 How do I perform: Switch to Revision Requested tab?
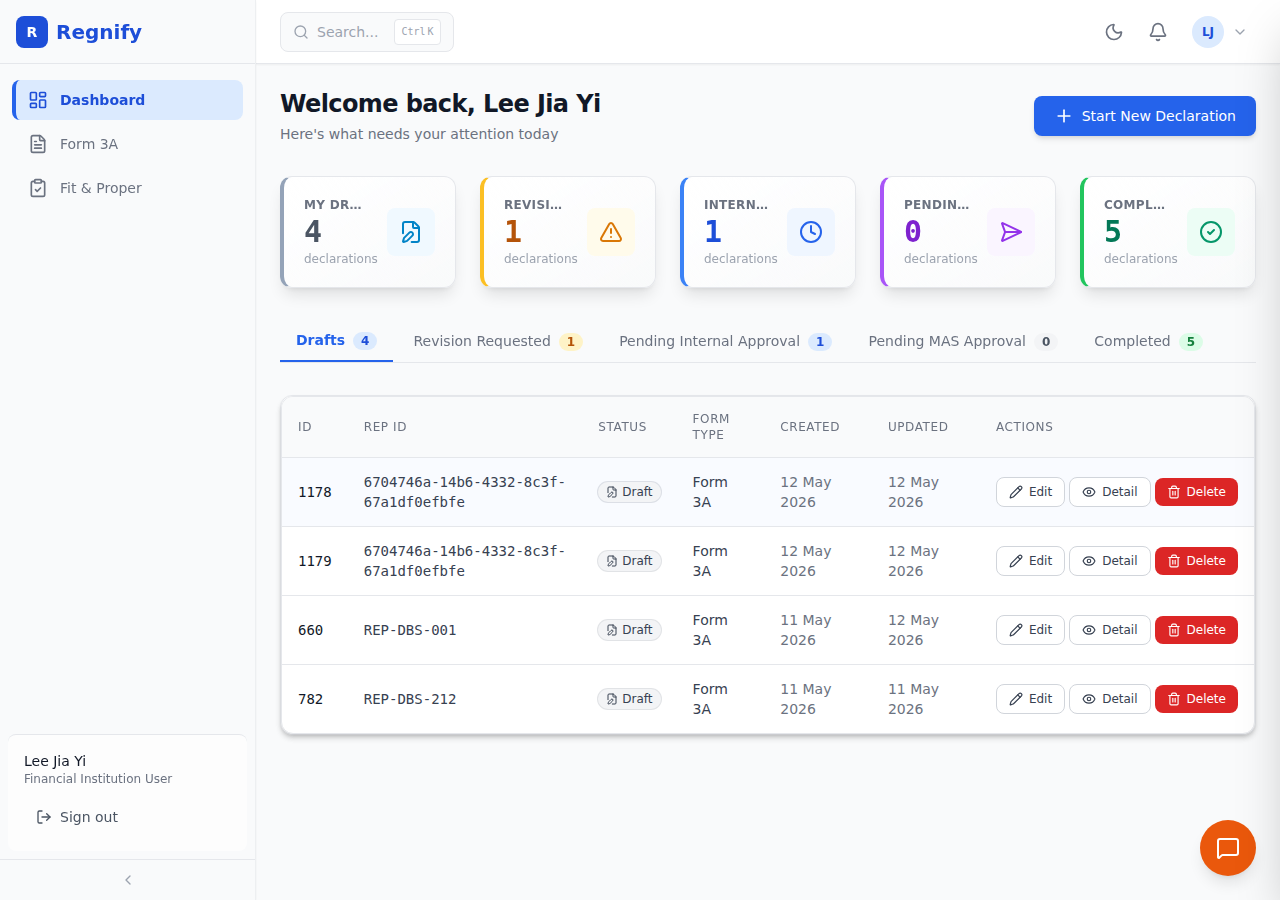(x=497, y=341)
